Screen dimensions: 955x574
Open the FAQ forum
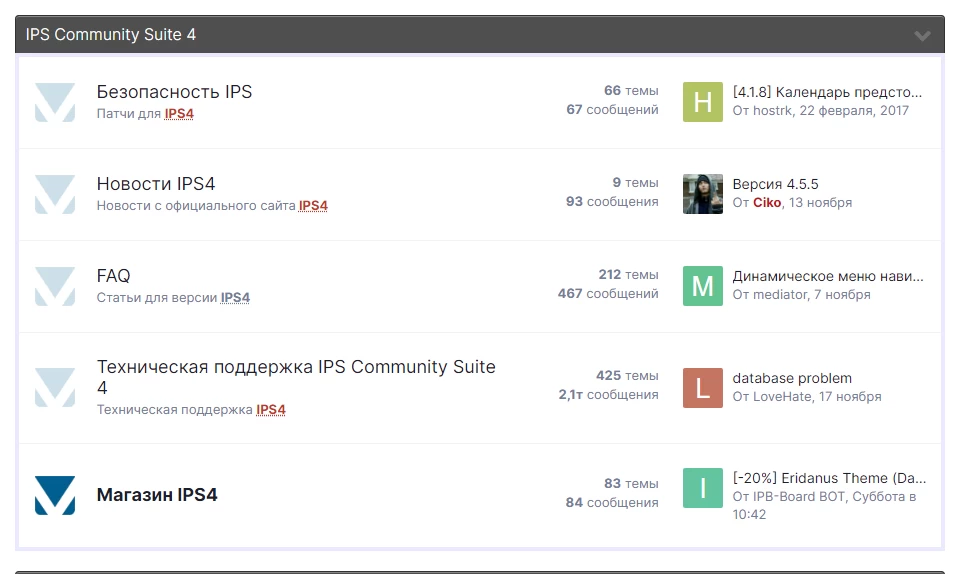tap(113, 275)
